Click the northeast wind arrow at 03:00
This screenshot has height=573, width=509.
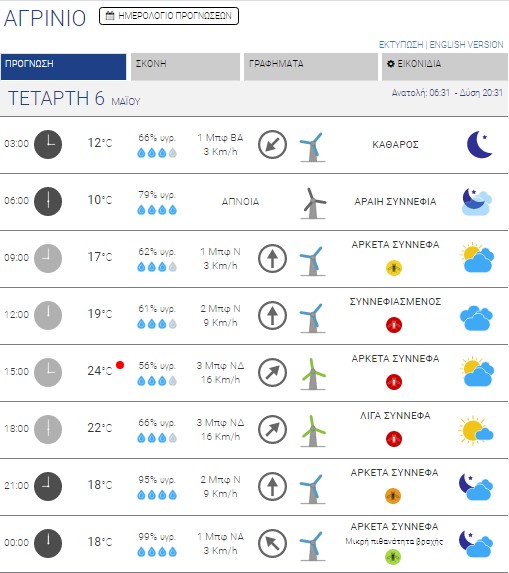(272, 144)
